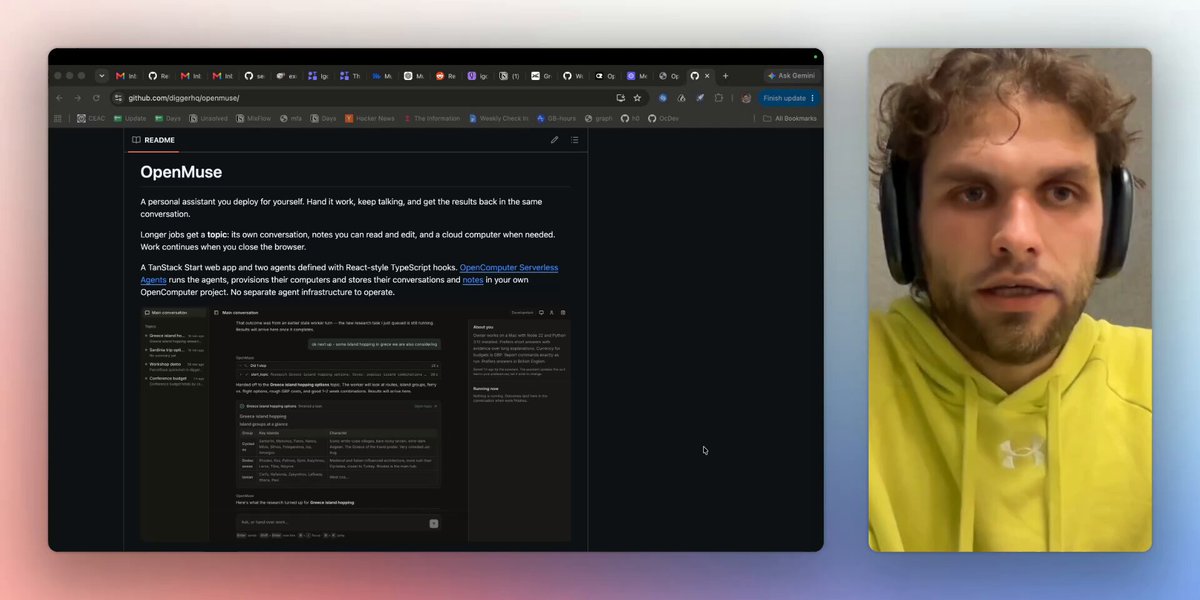Open the README outline list icon
Viewport: 1200px width, 600px height.
tap(575, 140)
